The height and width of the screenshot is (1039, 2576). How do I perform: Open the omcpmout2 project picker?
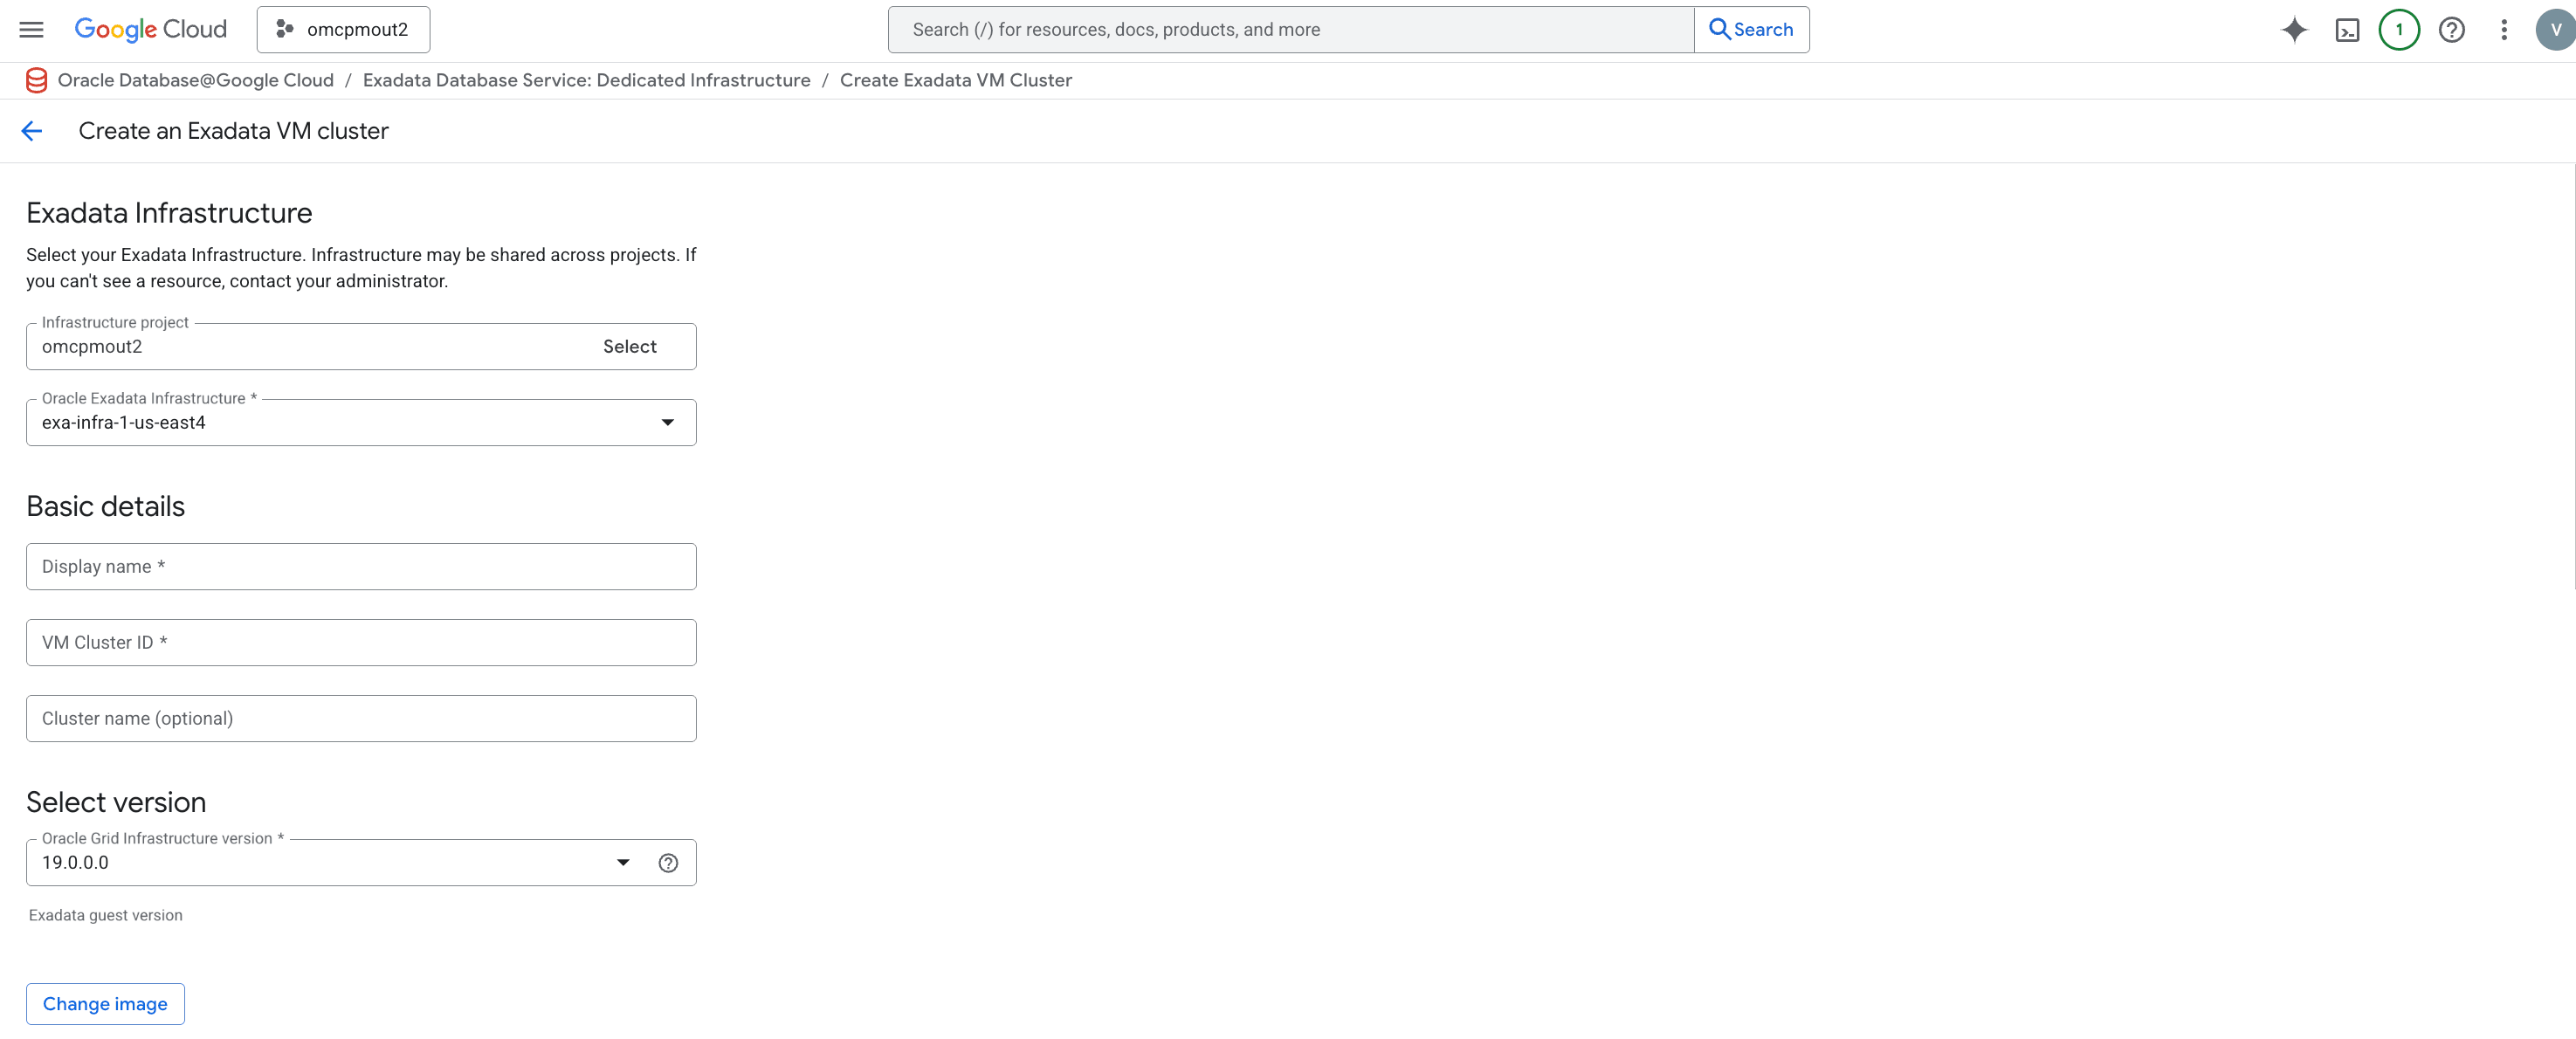(343, 29)
